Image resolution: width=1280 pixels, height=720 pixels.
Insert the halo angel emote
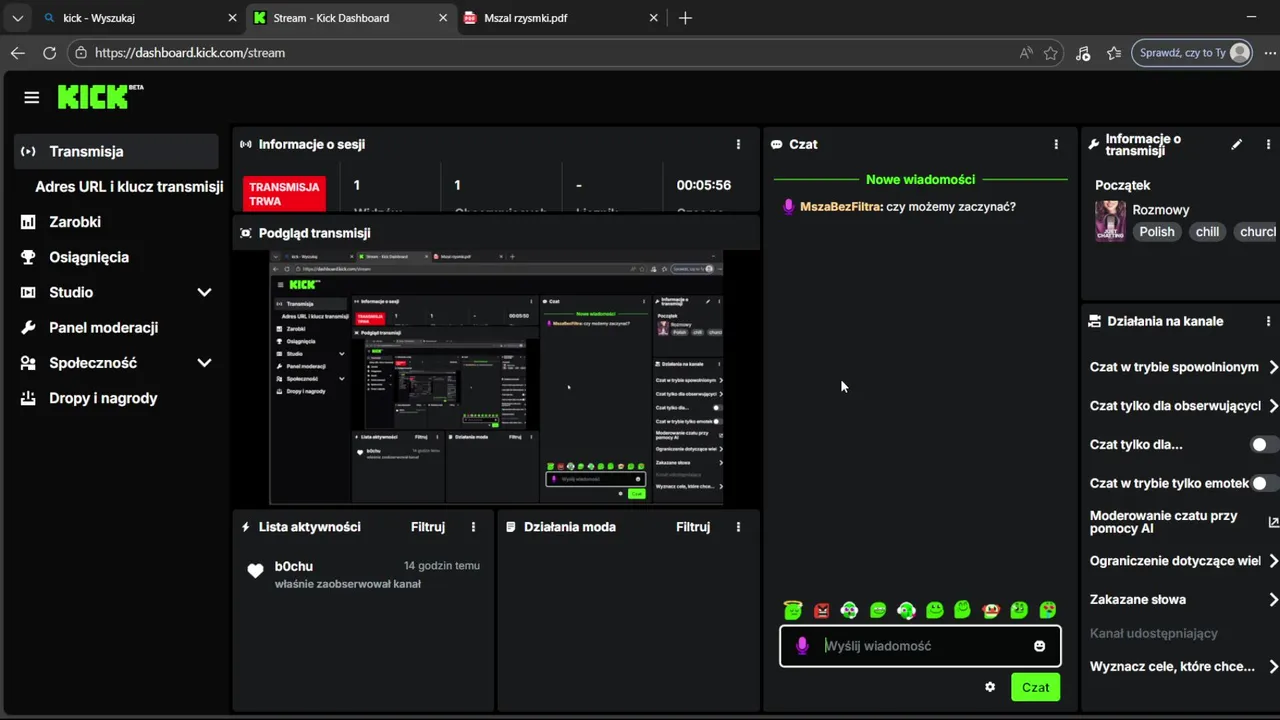coord(793,609)
